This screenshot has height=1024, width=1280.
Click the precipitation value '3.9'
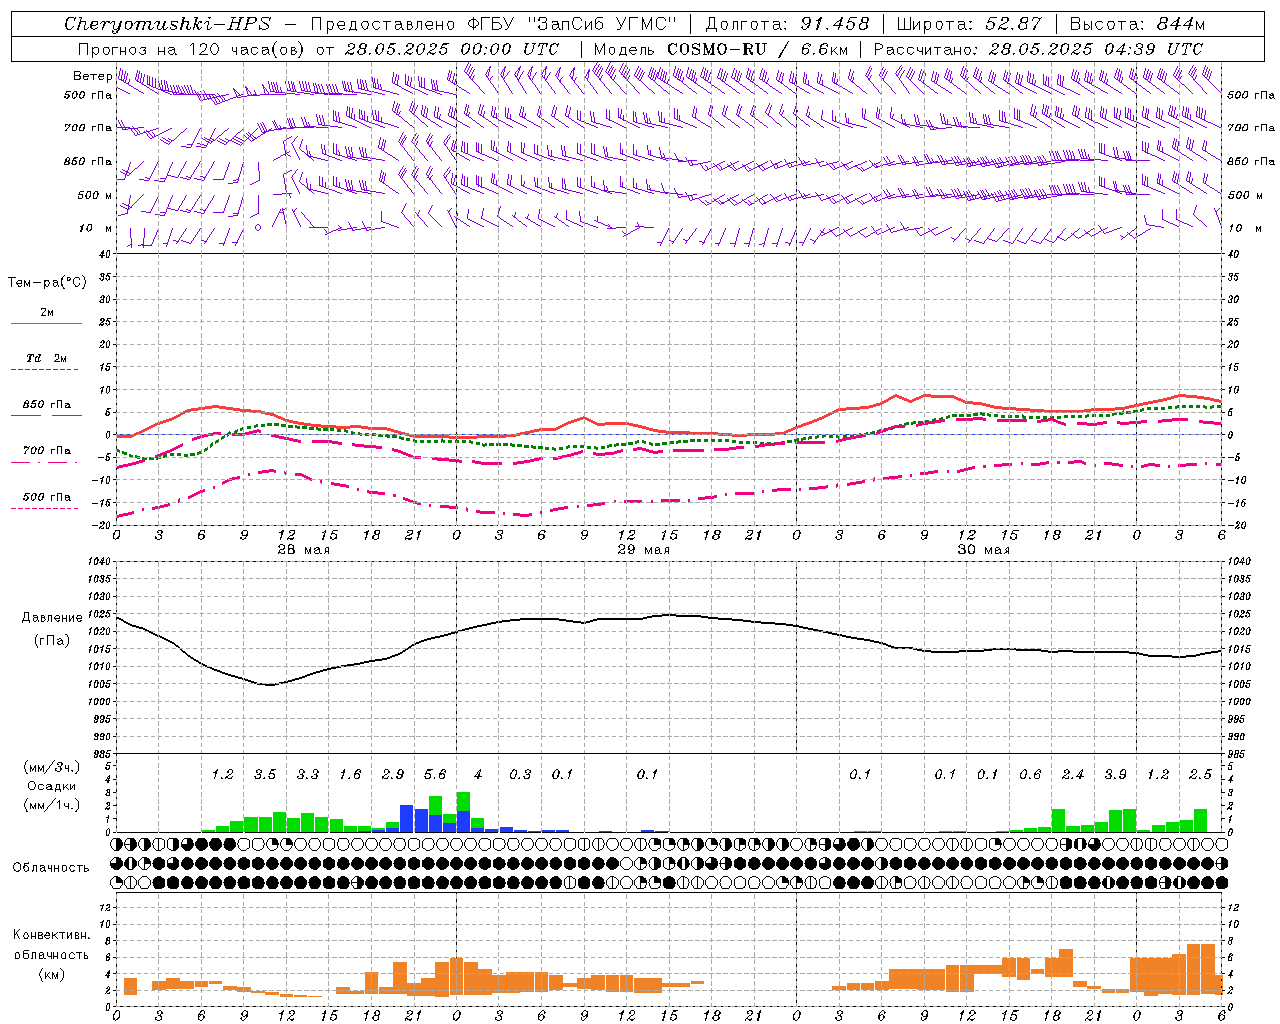coord(1115,775)
